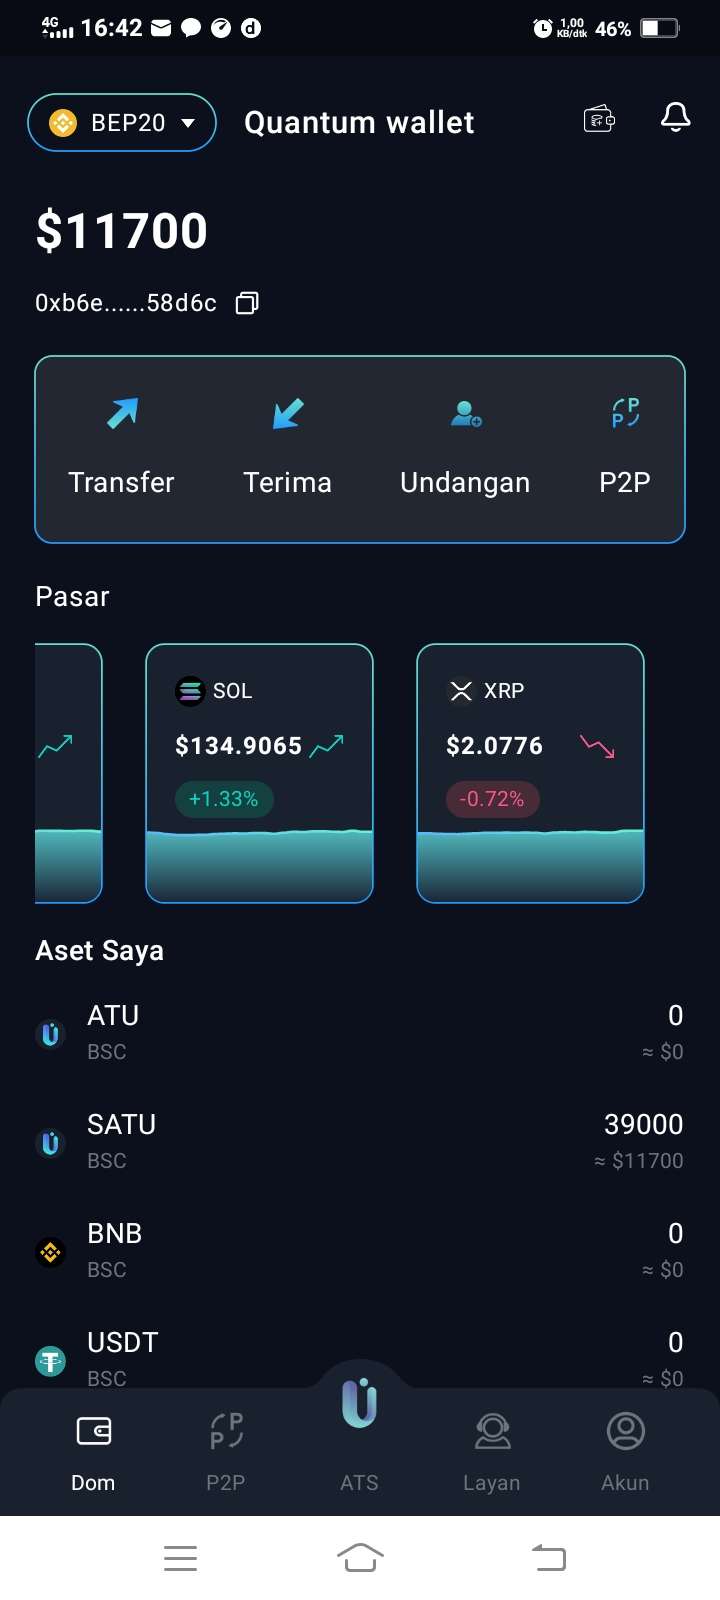Open the Layan support tab
The image size is (720, 1600).
point(492,1448)
